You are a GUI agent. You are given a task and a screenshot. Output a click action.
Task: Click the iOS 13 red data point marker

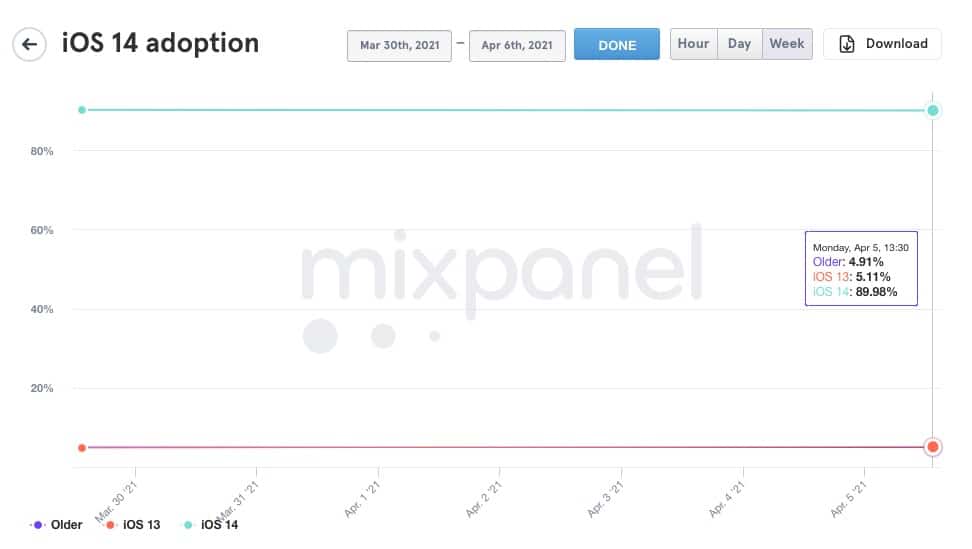(x=932, y=447)
